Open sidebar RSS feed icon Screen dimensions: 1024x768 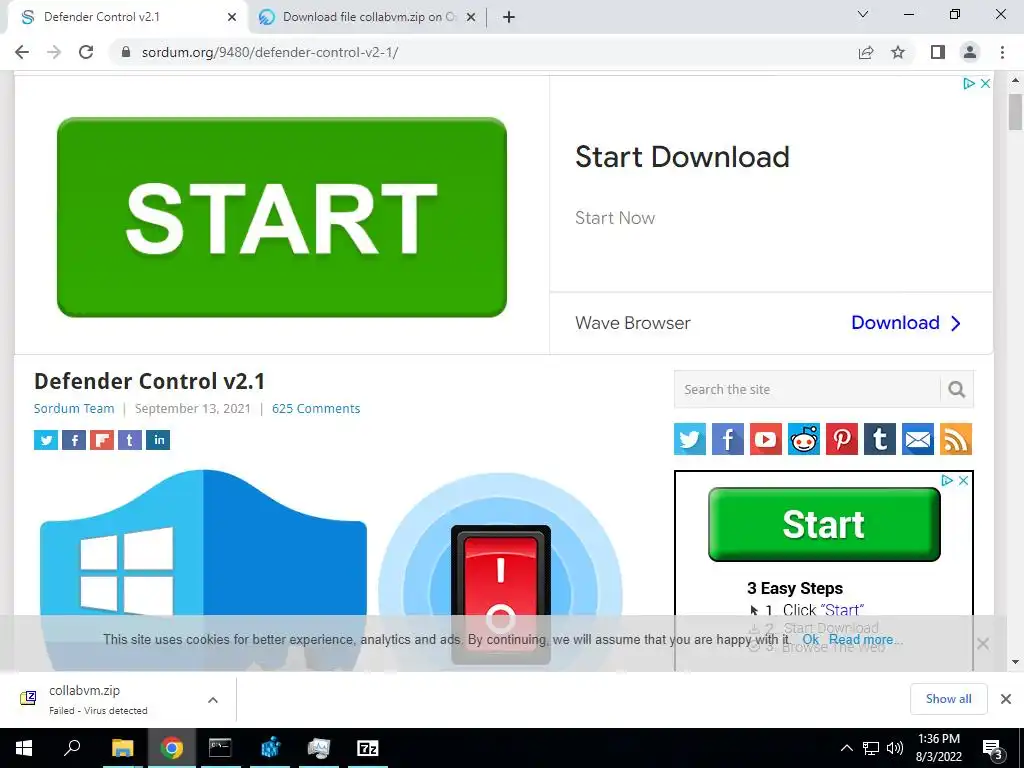point(956,439)
